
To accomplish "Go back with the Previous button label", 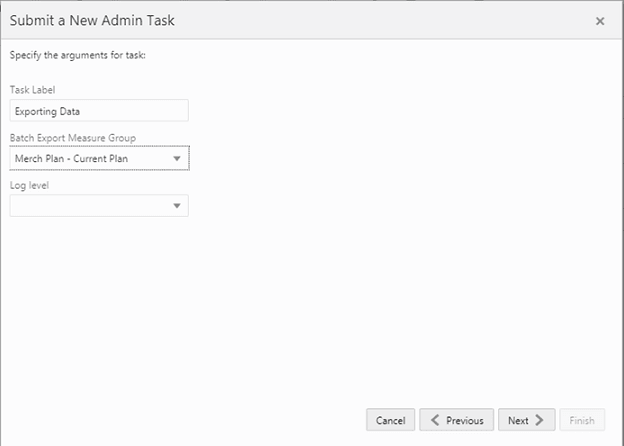I will coord(464,421).
